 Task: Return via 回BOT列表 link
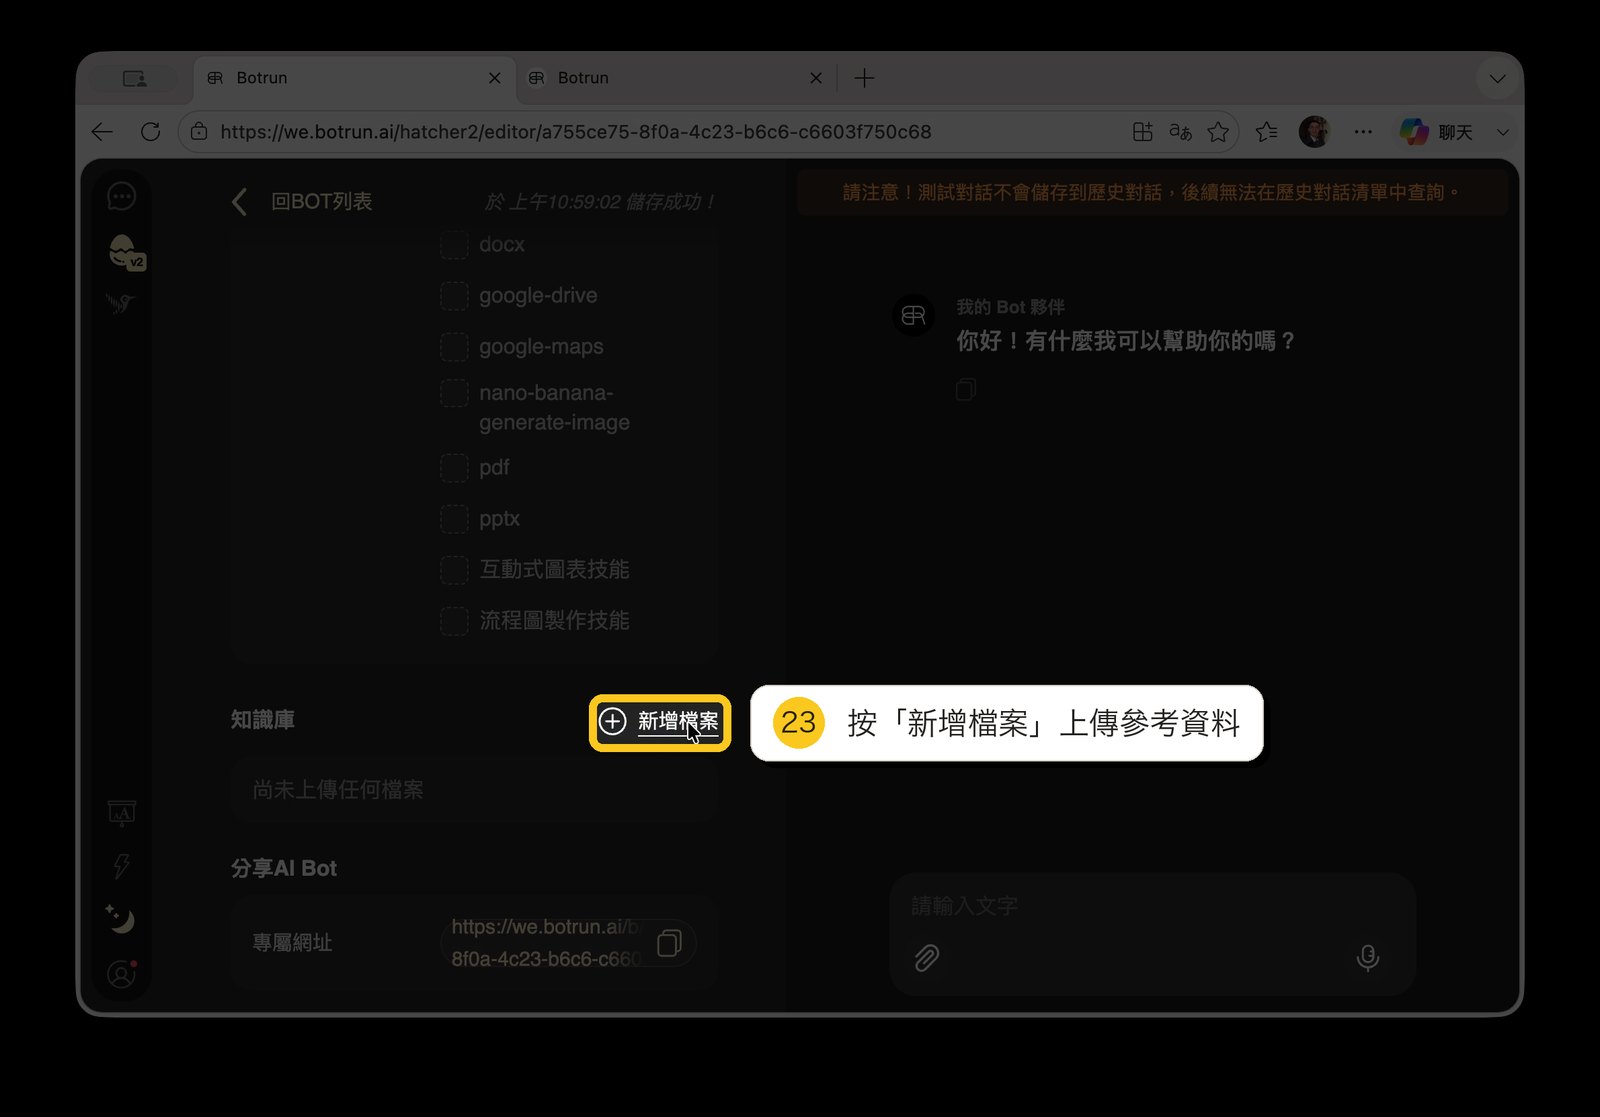pyautogui.click(x=321, y=202)
